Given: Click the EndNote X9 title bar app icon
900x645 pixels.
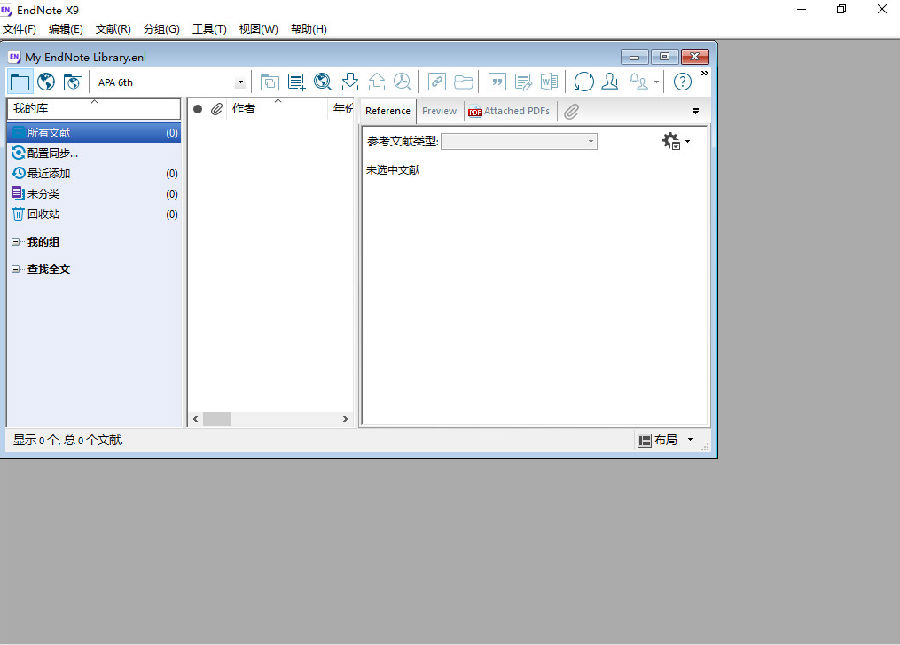Looking at the screenshot, I should [x=6, y=10].
